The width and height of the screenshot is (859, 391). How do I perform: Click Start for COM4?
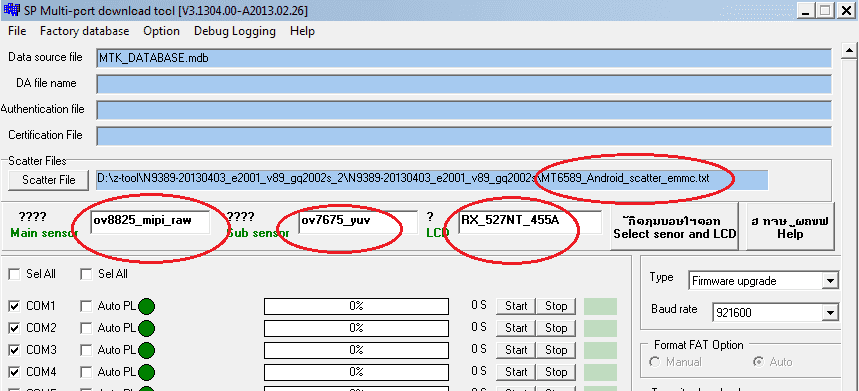coord(516,372)
